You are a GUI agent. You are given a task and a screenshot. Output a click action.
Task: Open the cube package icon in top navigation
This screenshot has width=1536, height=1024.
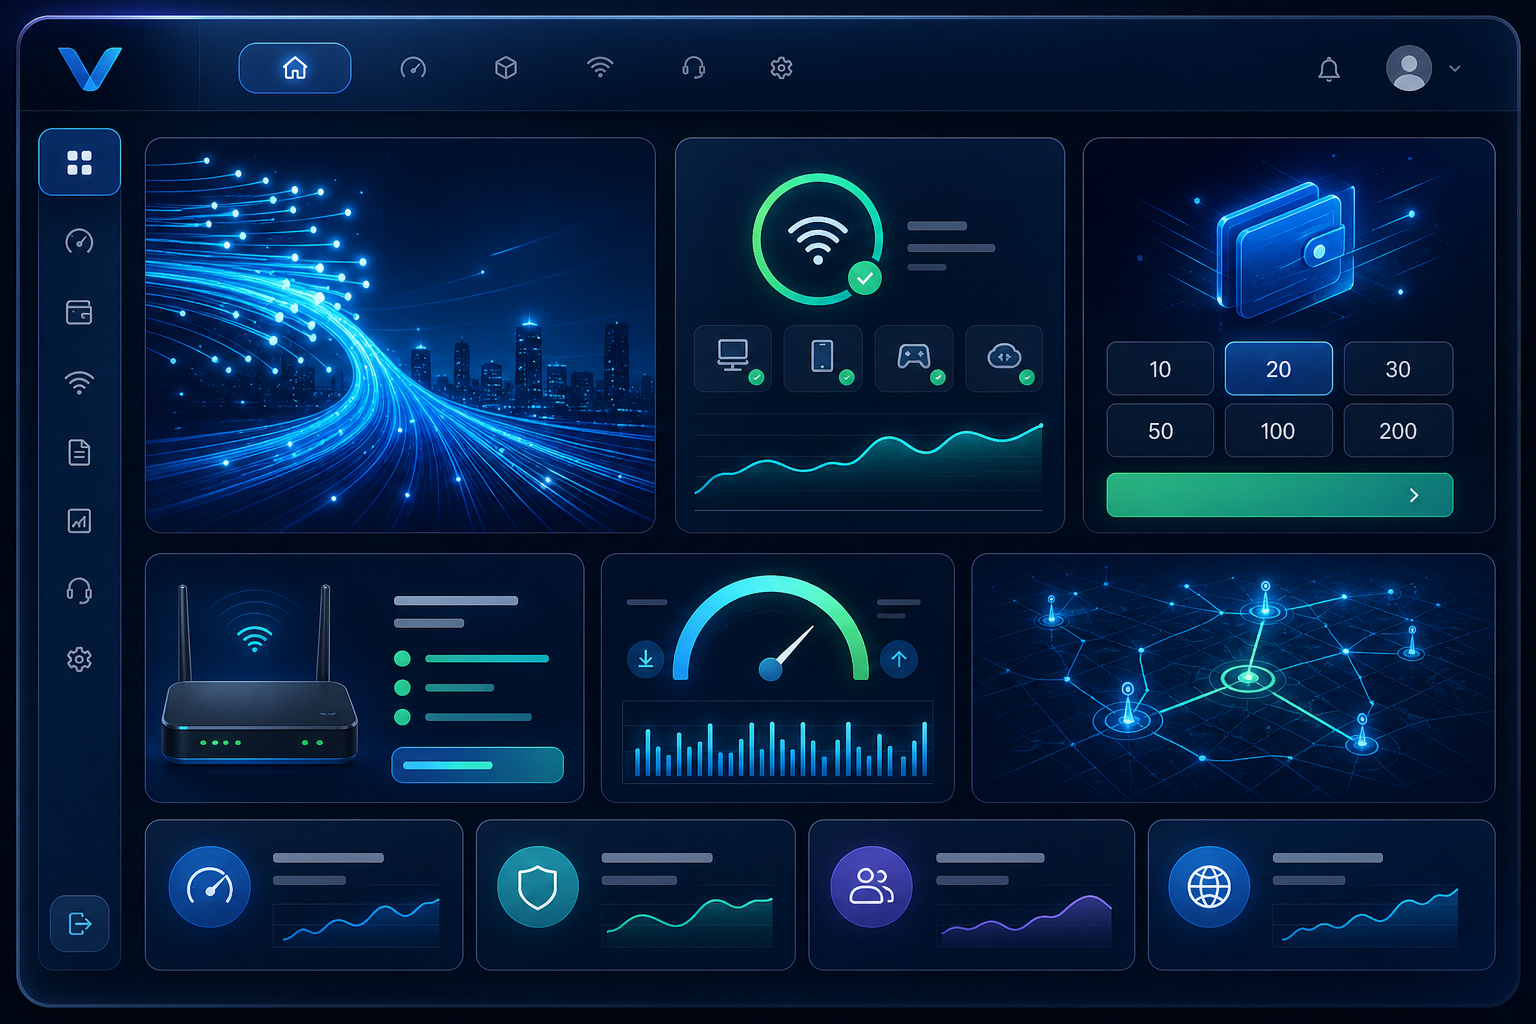[506, 68]
